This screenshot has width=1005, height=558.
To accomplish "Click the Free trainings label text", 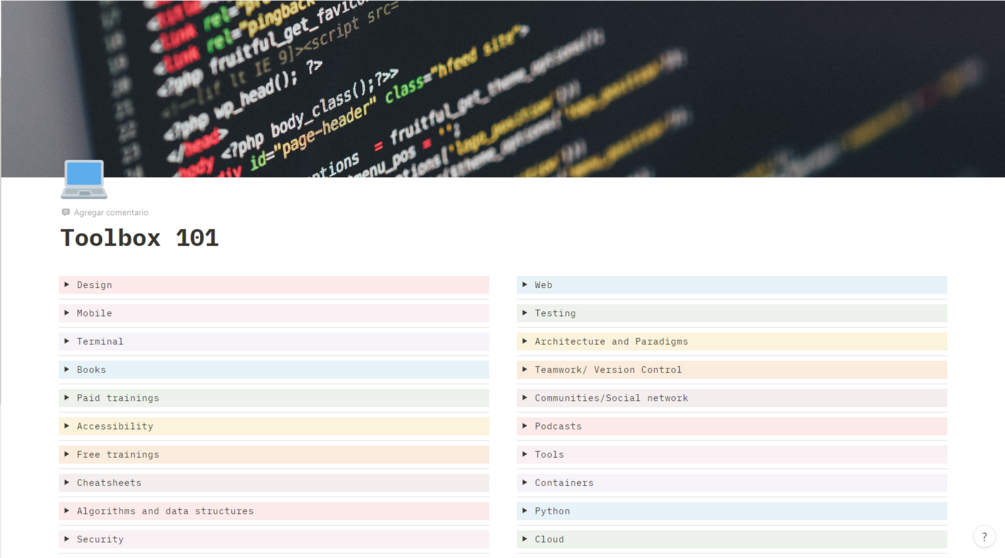I will pyautogui.click(x=118, y=454).
